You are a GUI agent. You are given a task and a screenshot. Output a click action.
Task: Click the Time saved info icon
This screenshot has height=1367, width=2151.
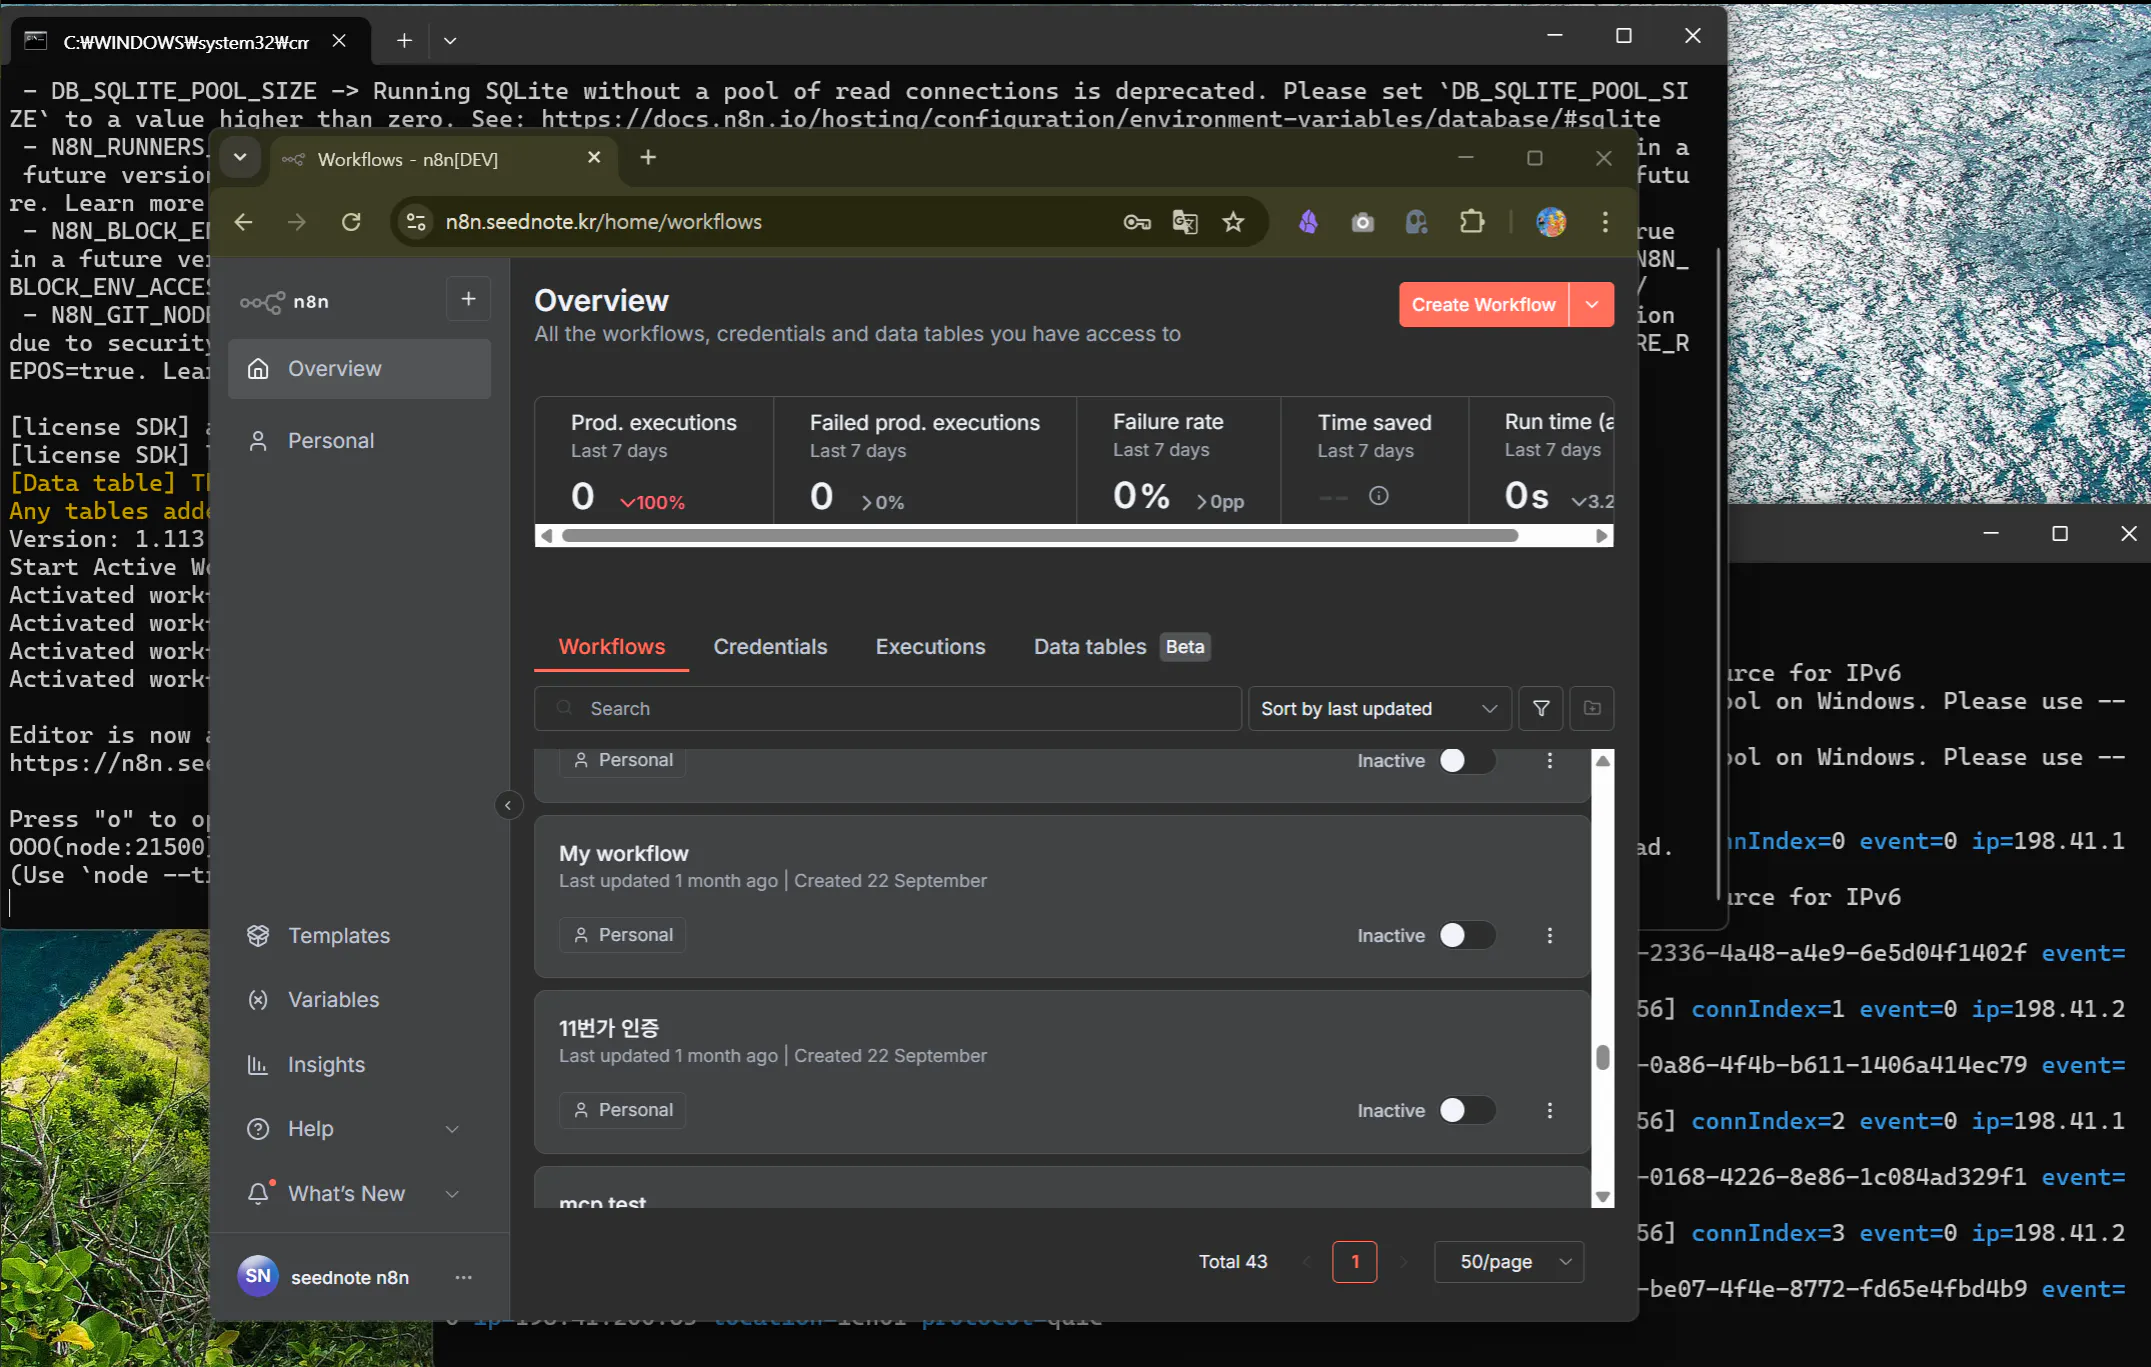tap(1378, 496)
